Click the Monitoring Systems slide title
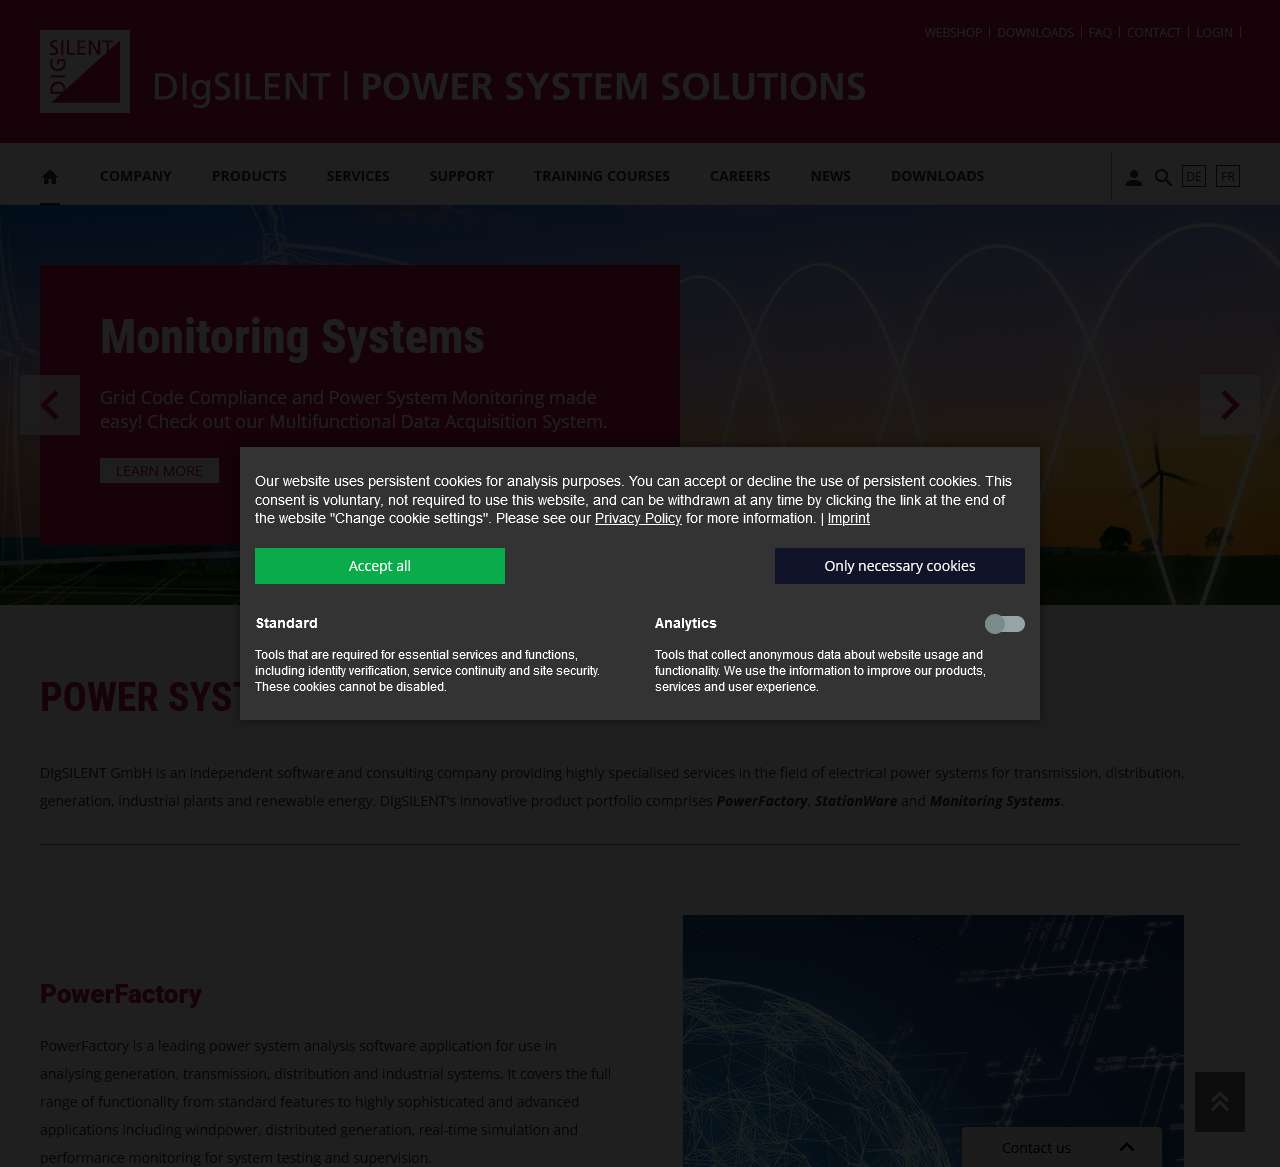This screenshot has width=1280, height=1167. pyautogui.click(x=292, y=337)
